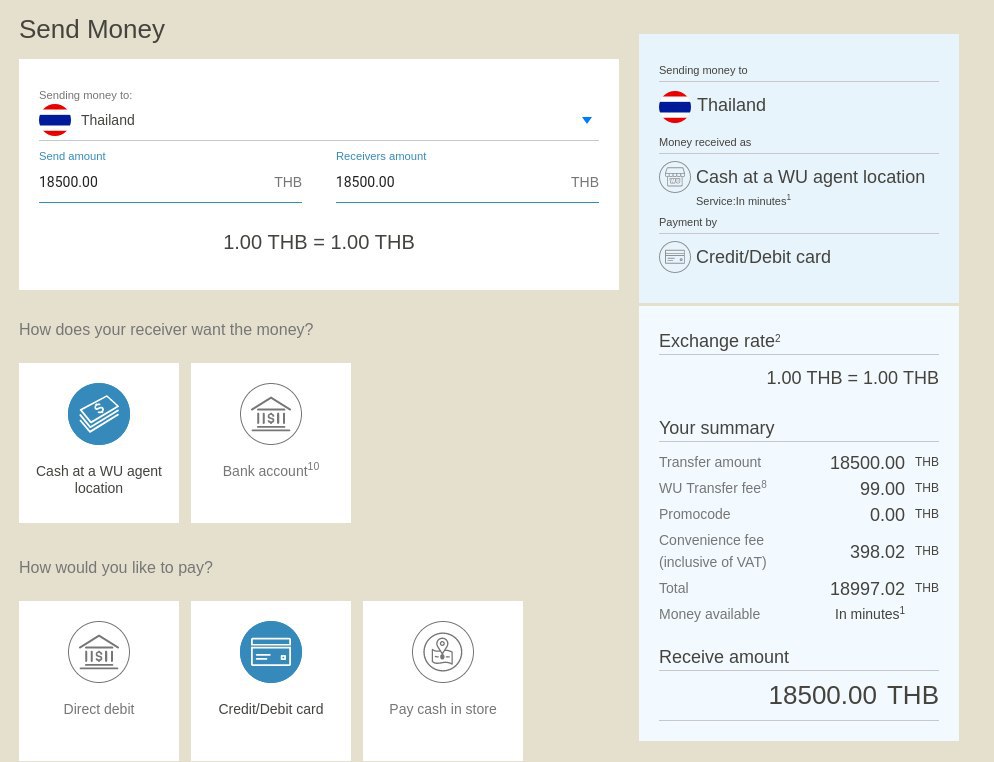Click the Exchange rate heading in the summary

pos(720,340)
